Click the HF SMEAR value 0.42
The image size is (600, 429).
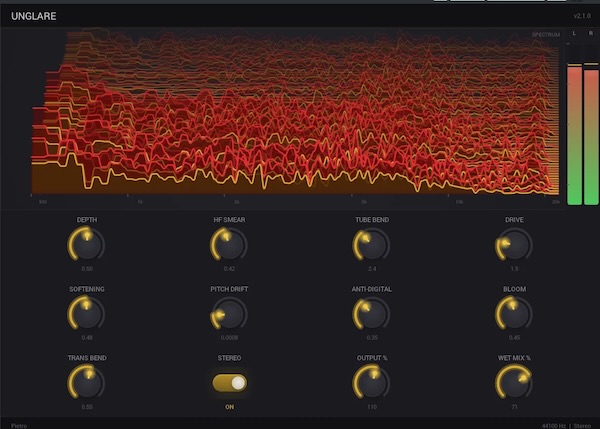229,269
